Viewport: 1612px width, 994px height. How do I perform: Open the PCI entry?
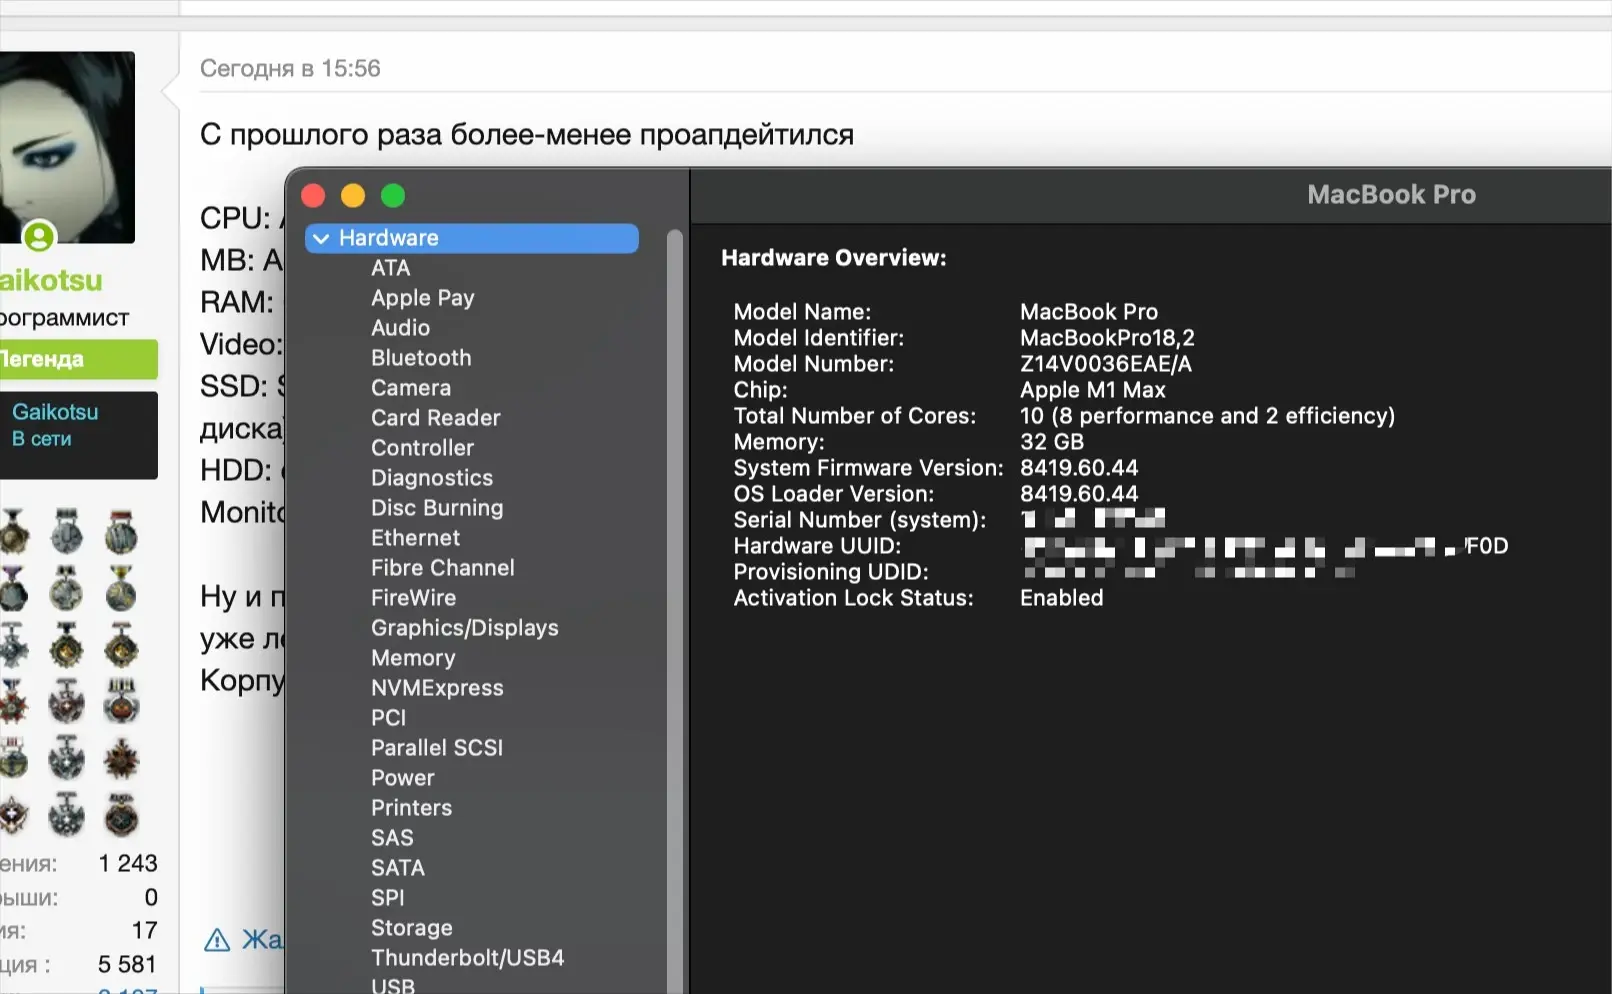388,718
